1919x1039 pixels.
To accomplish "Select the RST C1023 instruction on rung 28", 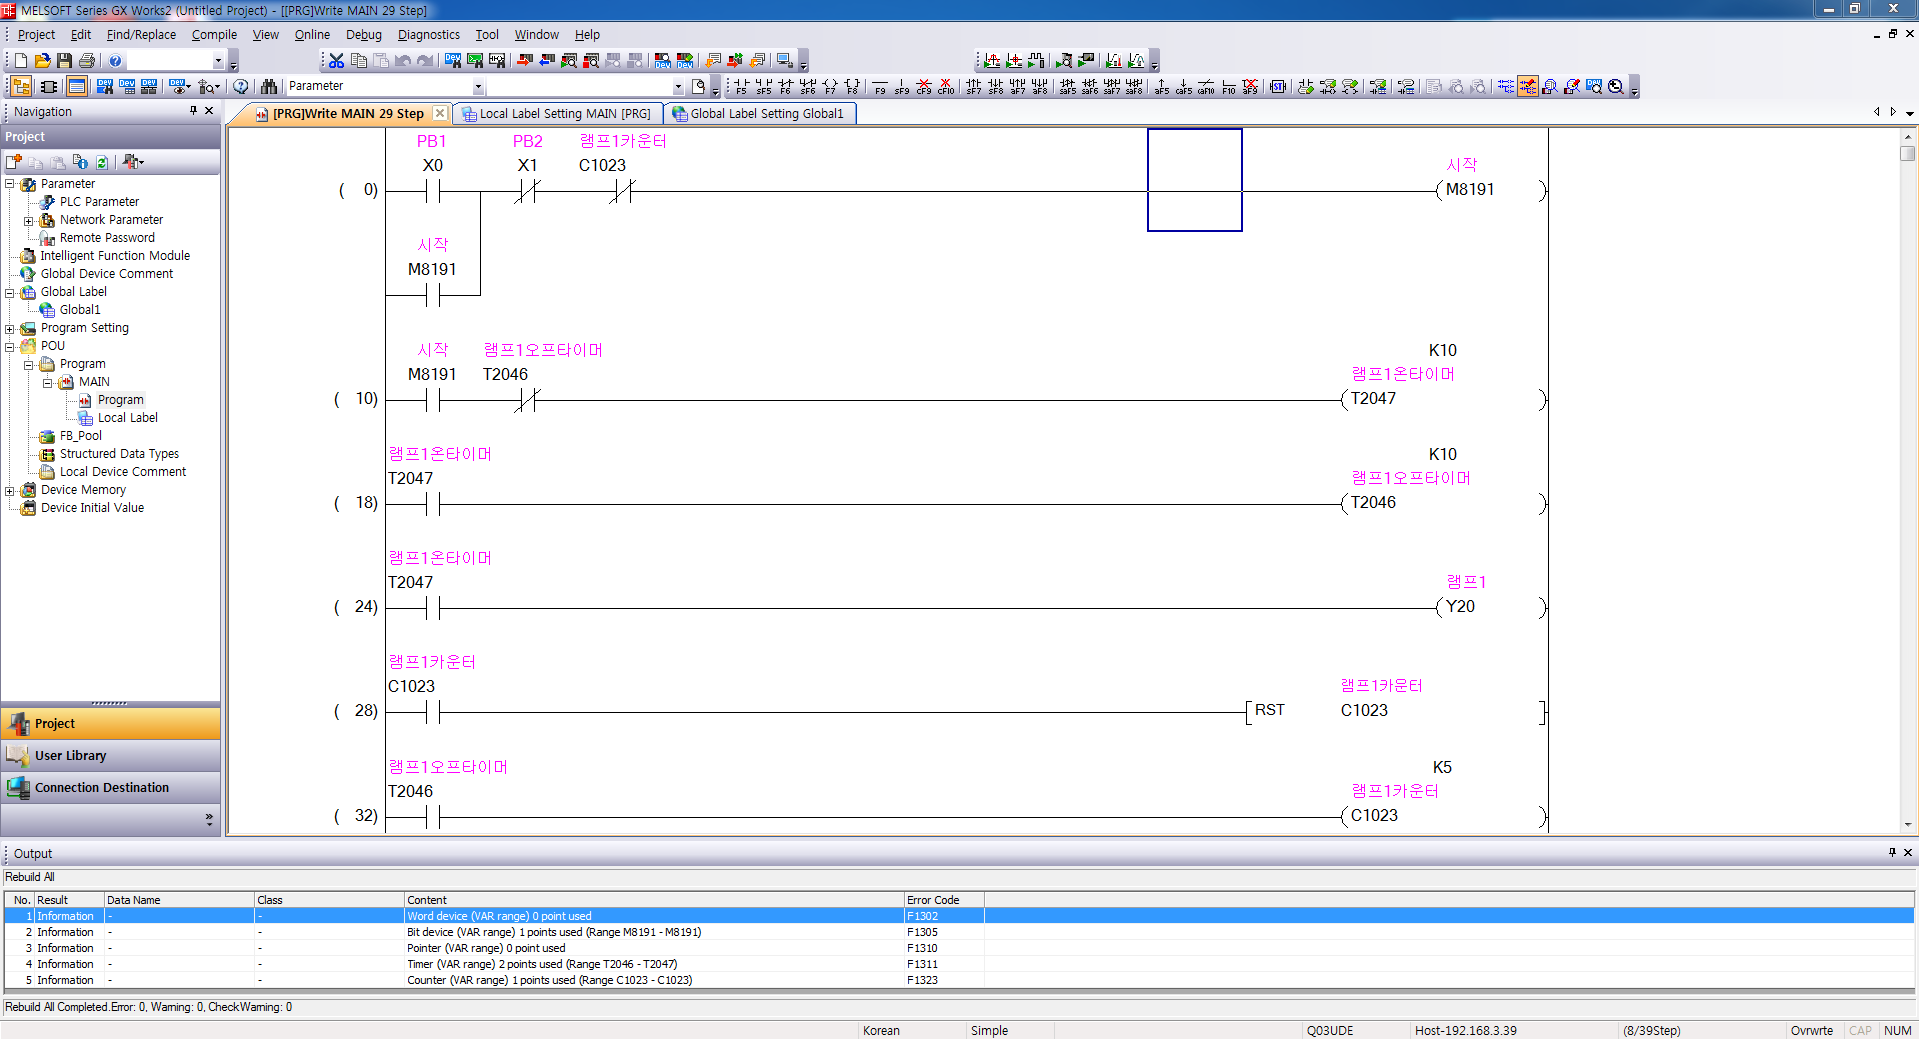I will point(1396,711).
